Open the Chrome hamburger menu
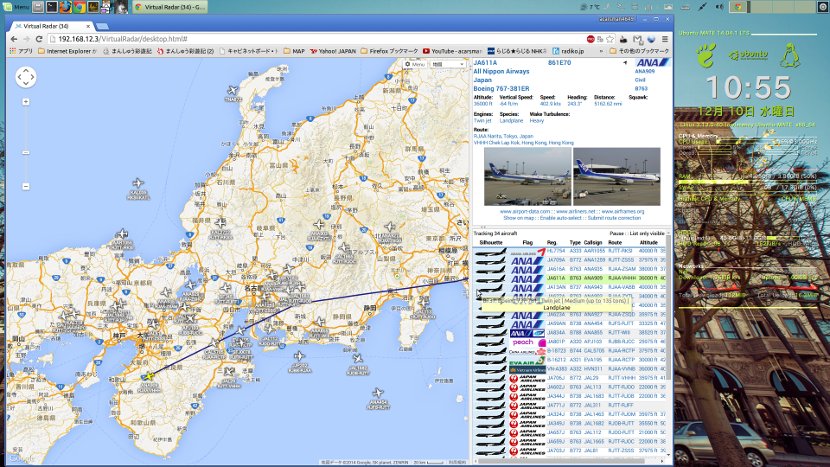Image resolution: width=830 pixels, height=467 pixels. click(x=665, y=39)
